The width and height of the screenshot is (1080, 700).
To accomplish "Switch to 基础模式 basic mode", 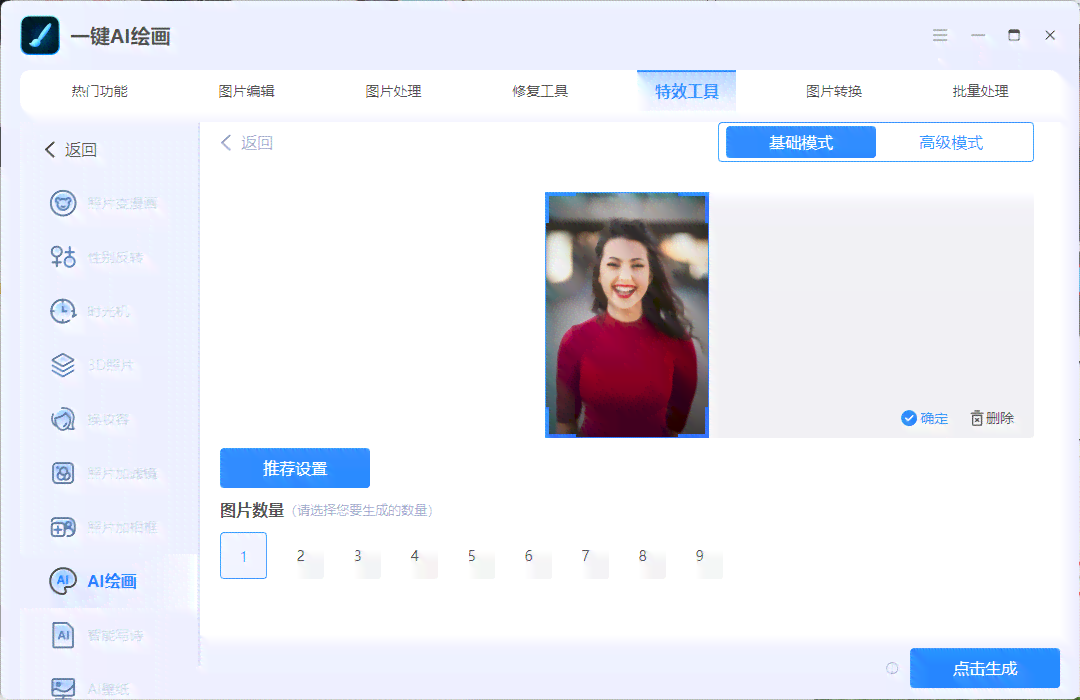I will click(801, 143).
